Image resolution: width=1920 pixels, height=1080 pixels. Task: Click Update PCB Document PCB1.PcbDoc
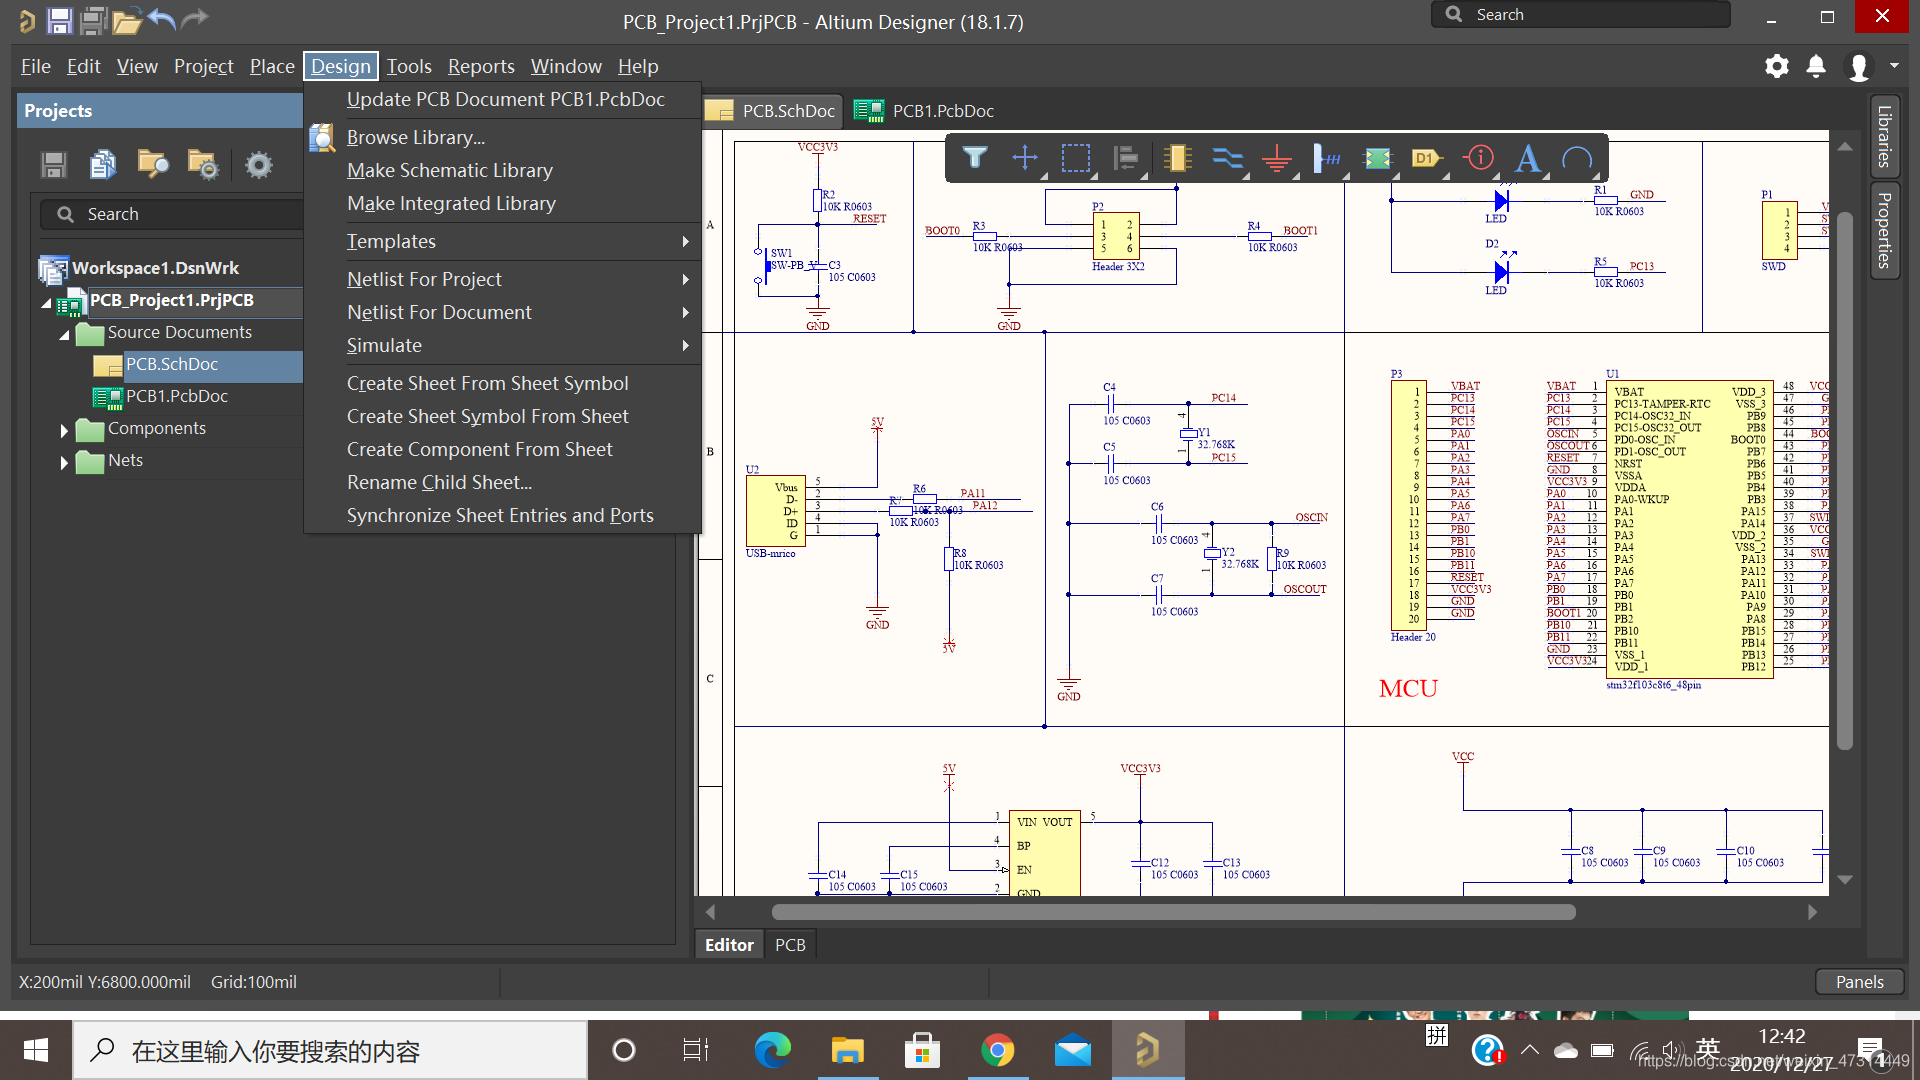tap(505, 99)
